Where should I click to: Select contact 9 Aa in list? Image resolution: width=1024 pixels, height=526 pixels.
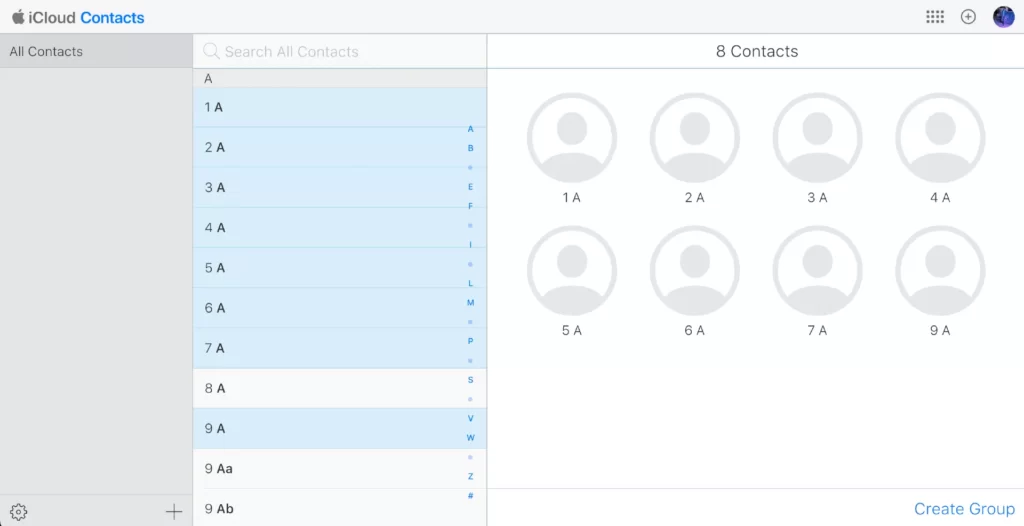(340, 469)
